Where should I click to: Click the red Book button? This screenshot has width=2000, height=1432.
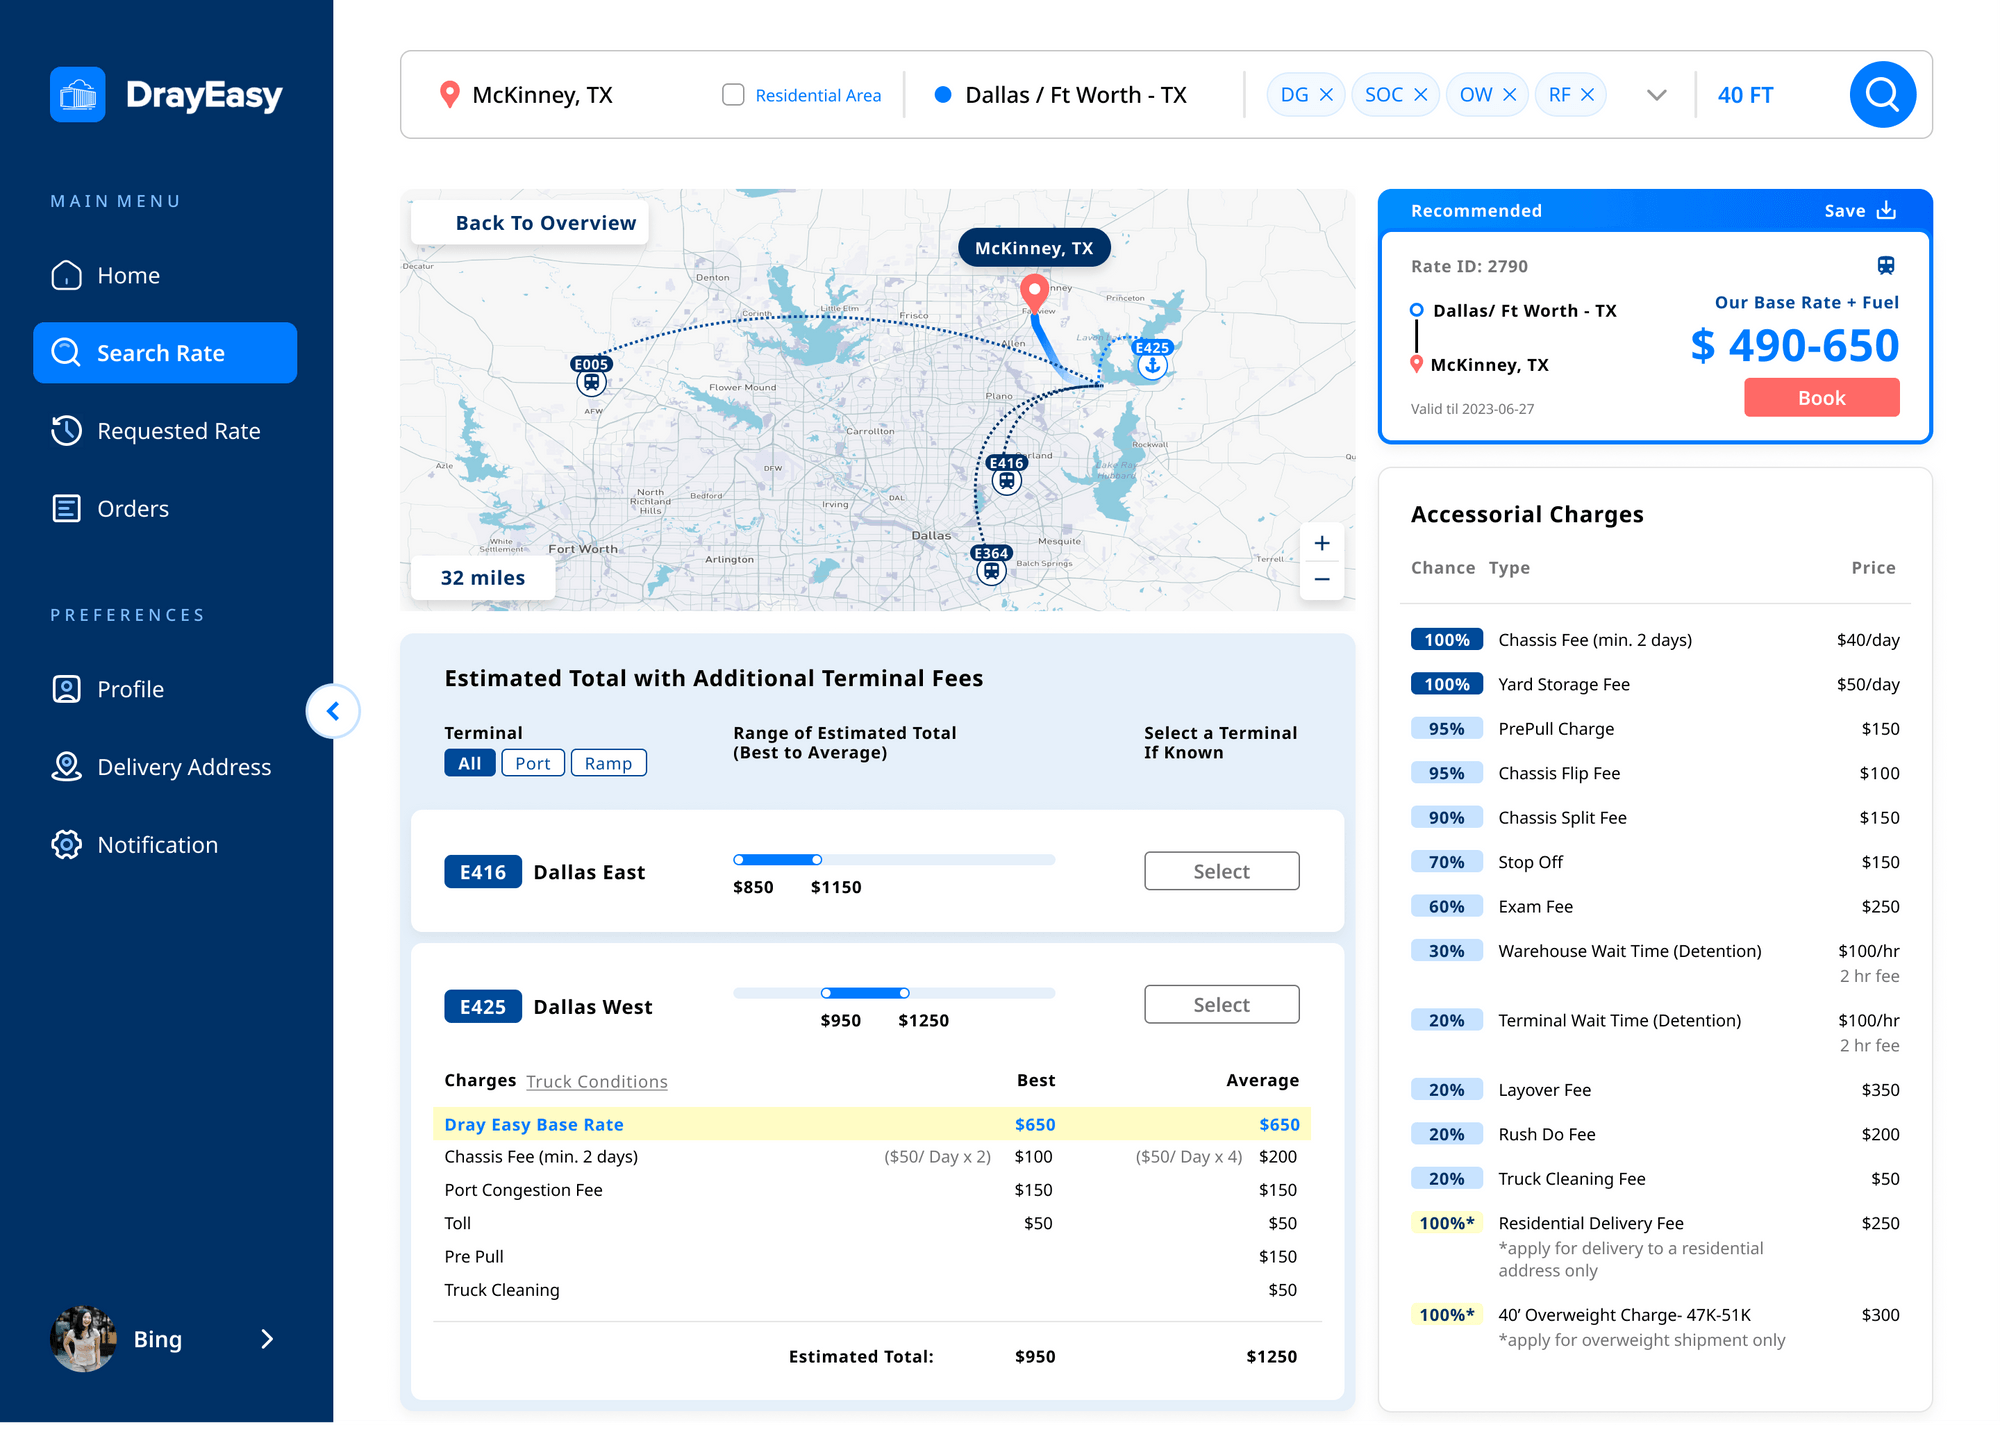1821,398
